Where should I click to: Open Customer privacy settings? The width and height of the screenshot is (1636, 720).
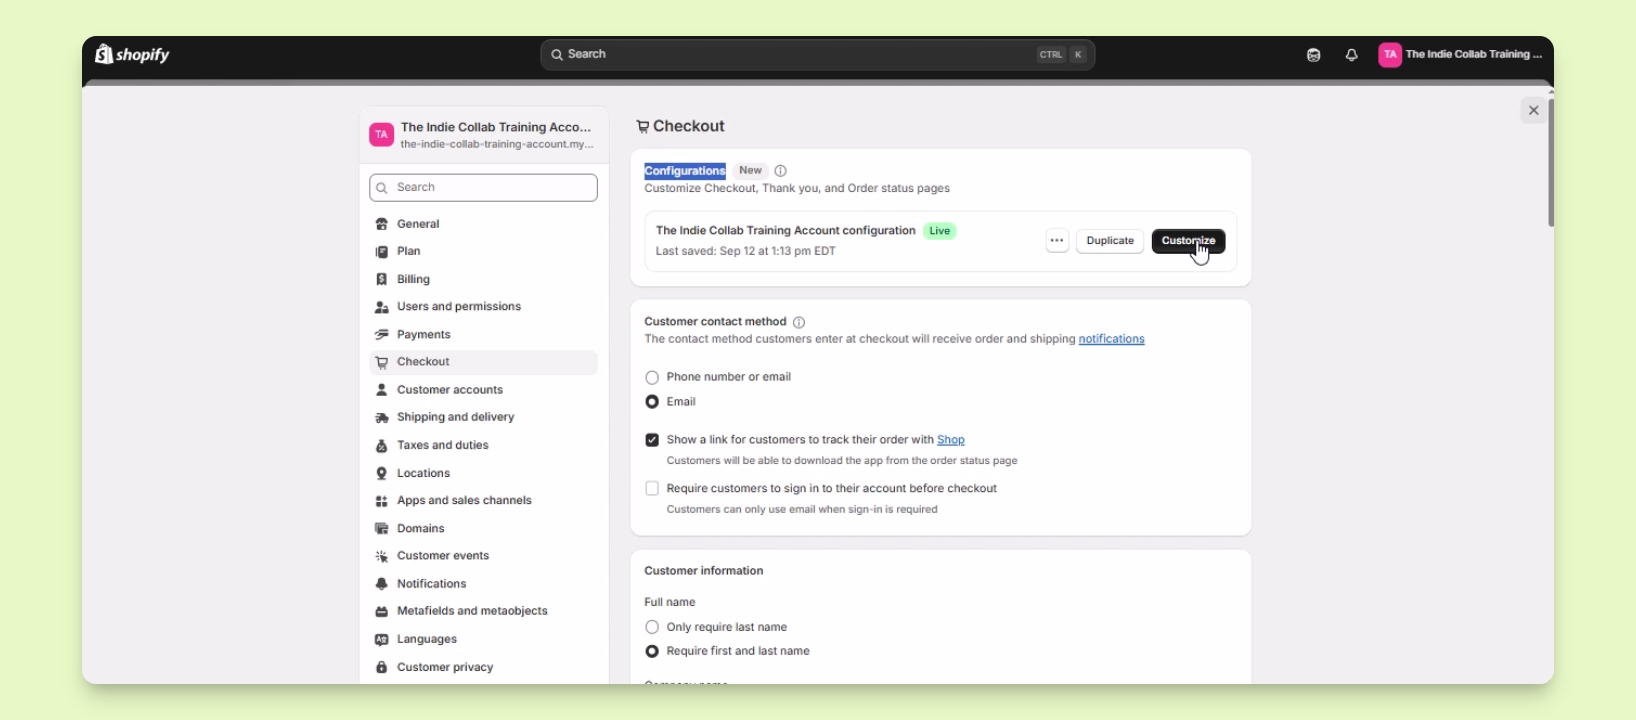[483, 668]
